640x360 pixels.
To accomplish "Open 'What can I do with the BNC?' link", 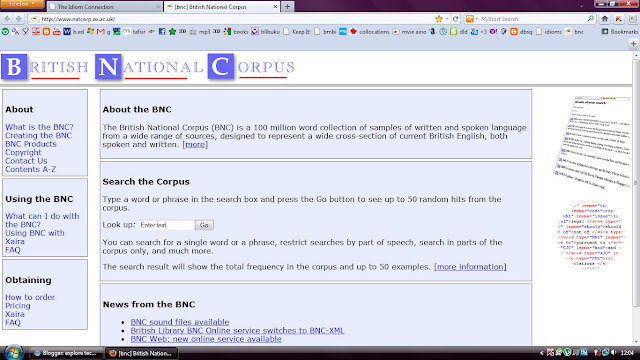I will [42, 220].
